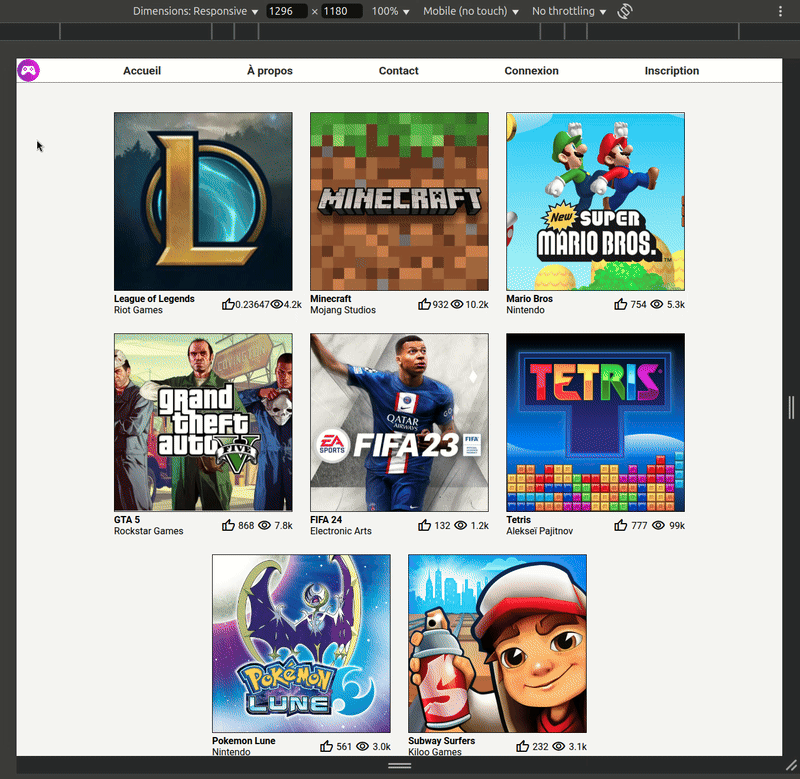The image size is (800, 779).
Task: Open the DevTools three-dot options menu
Action: click(780, 12)
